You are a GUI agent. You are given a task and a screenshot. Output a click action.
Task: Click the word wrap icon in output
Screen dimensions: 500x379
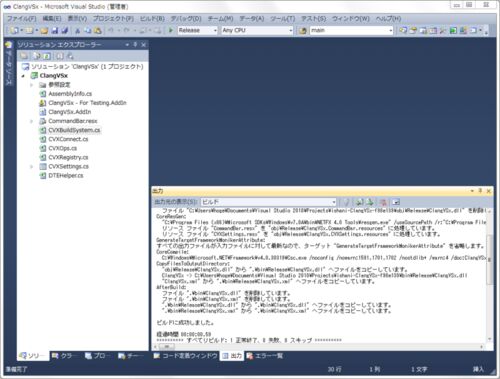pyautogui.click(x=396, y=202)
